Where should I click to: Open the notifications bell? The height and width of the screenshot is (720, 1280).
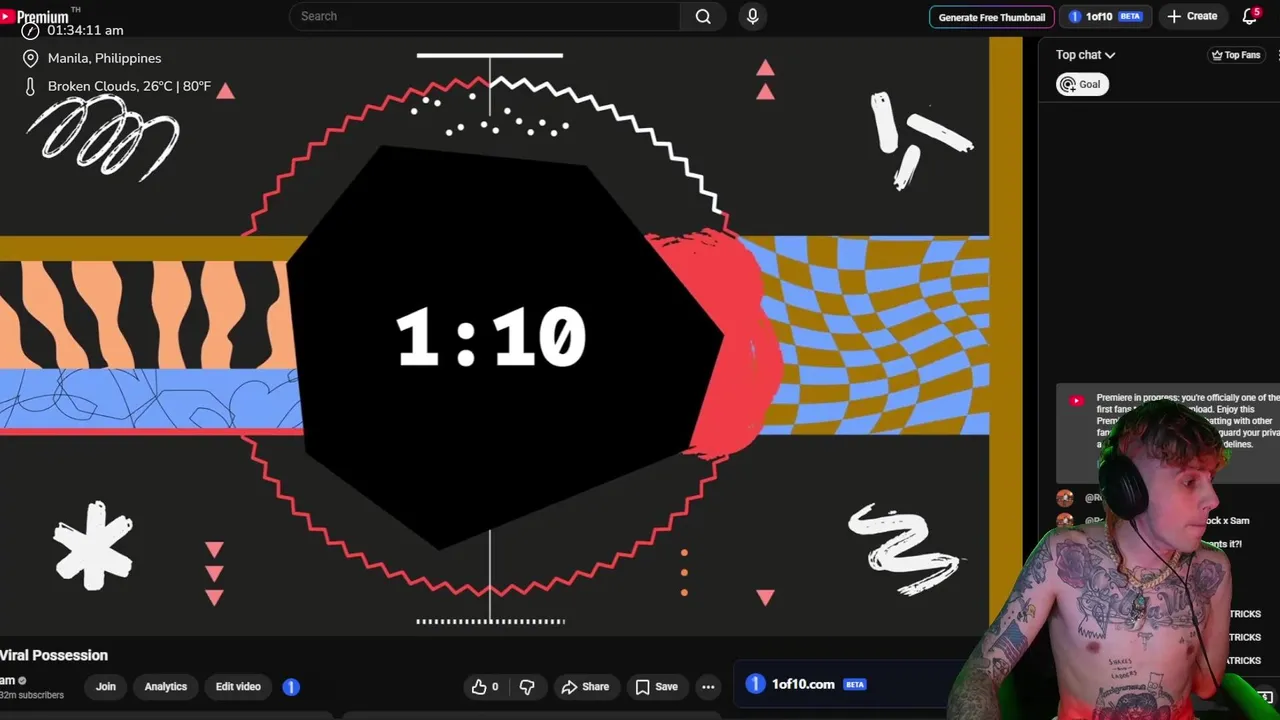tap(1250, 16)
